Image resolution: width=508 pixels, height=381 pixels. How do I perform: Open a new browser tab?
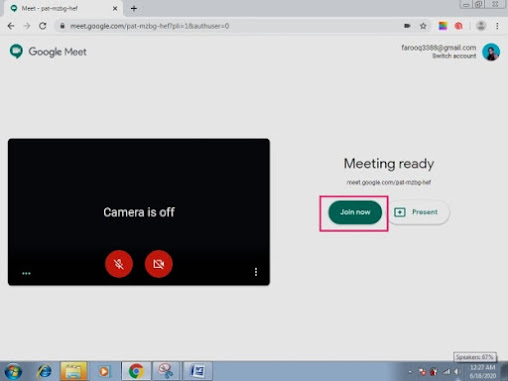134,9
